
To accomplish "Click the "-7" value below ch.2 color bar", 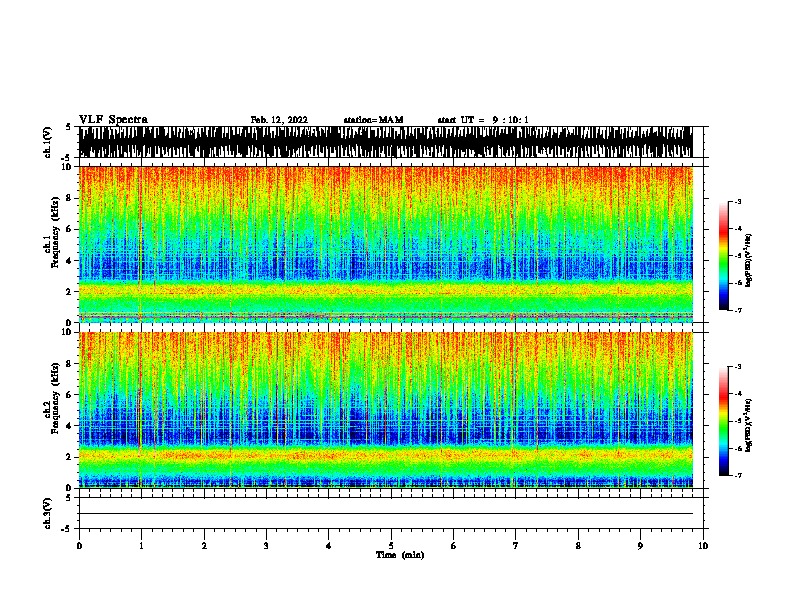I will pyautogui.click(x=738, y=476).
